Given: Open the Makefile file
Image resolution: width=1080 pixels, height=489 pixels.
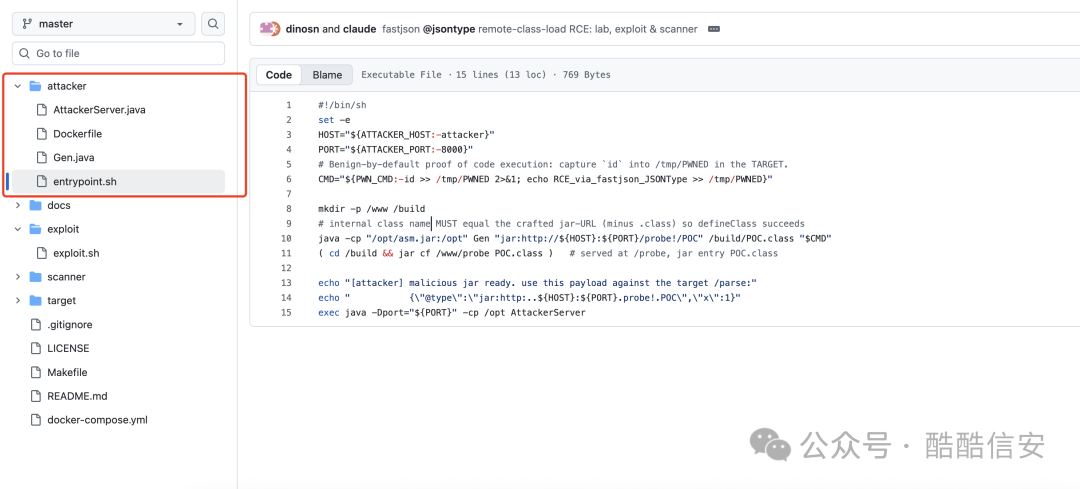Looking at the screenshot, I should 67,372.
